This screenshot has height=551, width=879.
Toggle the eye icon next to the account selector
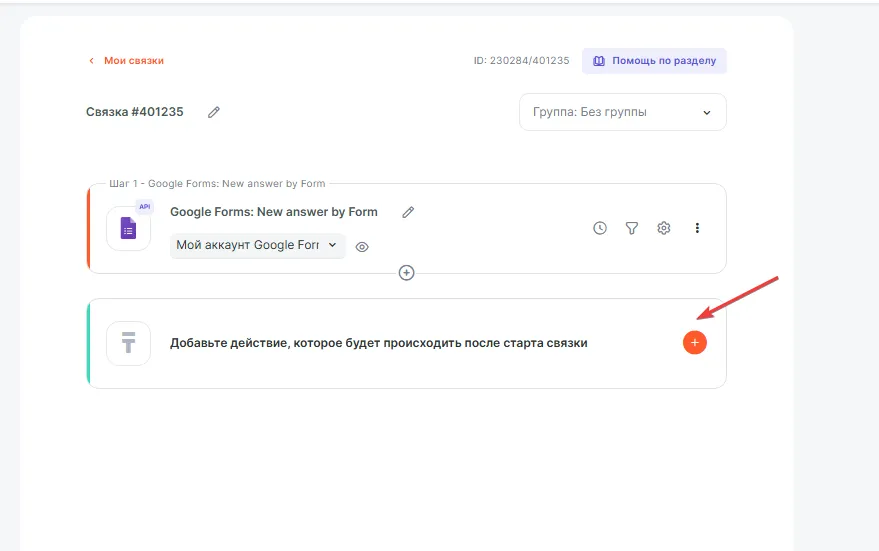coord(362,246)
